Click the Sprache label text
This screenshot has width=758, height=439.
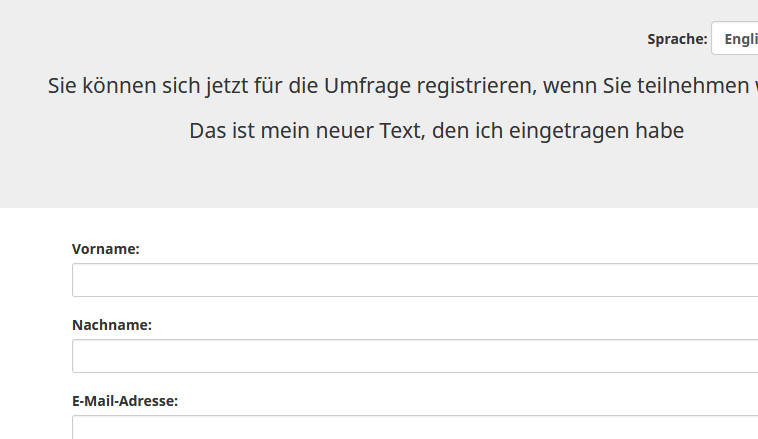(677, 39)
